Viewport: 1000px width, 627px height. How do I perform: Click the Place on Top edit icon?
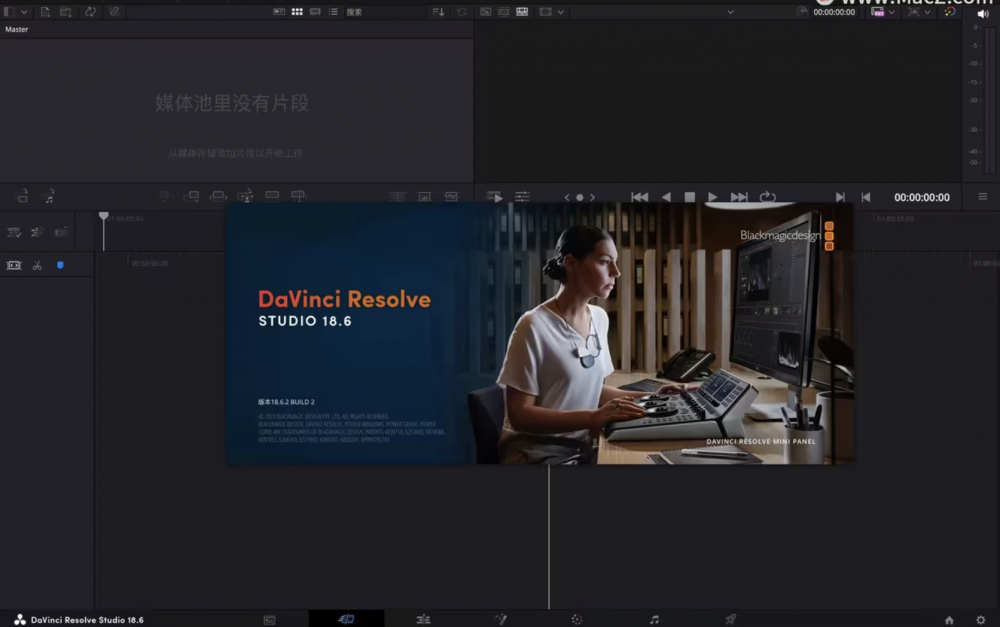pos(272,196)
